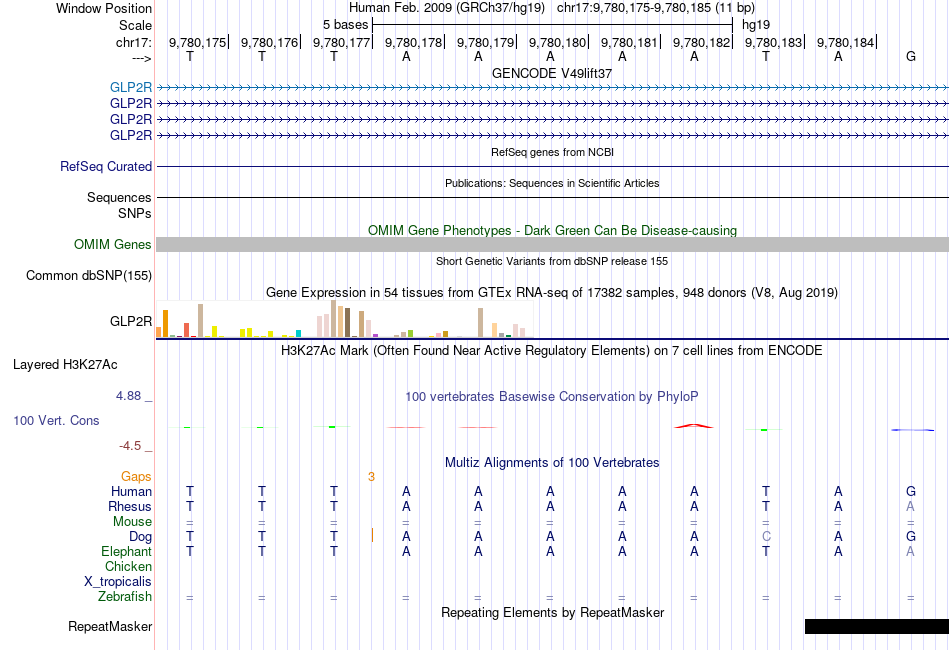Click the pale A base in Rhesus row

(x=910, y=506)
